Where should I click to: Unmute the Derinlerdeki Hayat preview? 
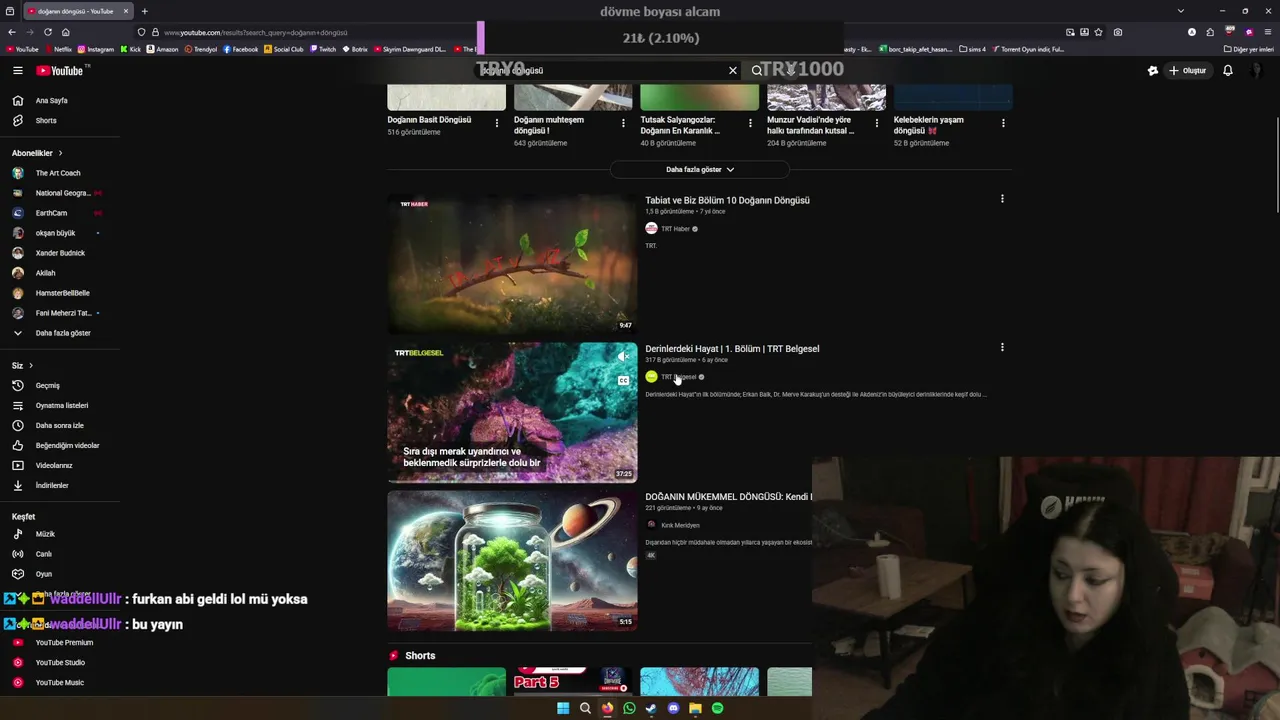(x=623, y=357)
